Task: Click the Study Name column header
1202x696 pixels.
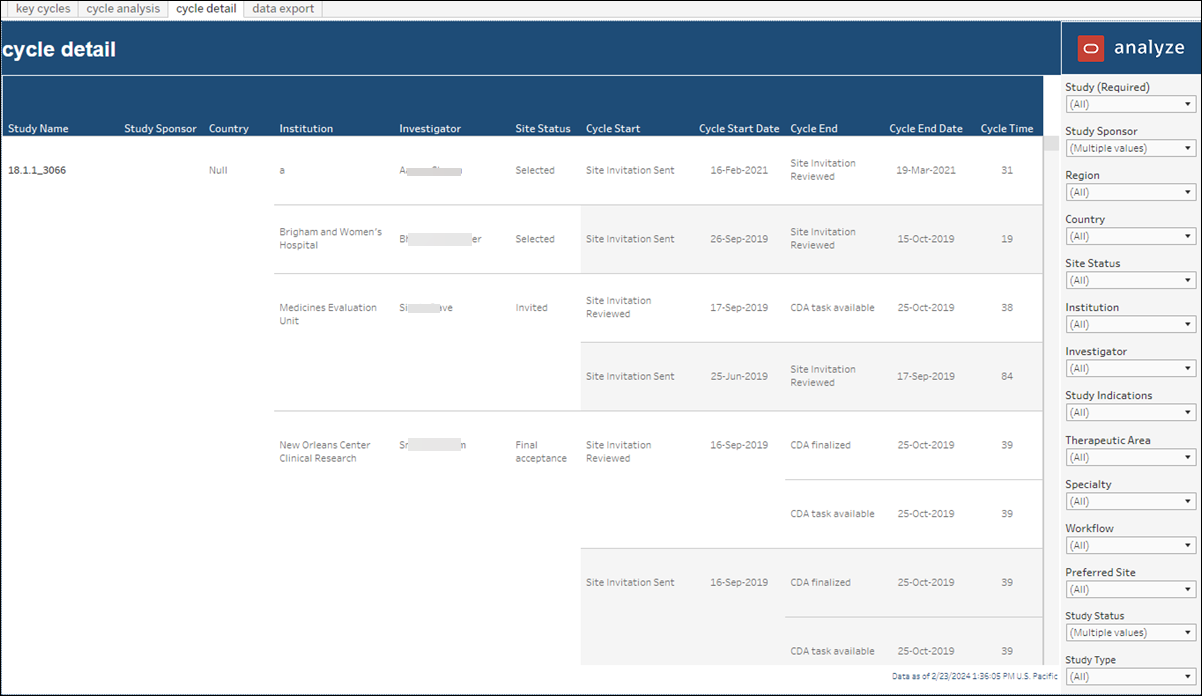Action: click(38, 128)
